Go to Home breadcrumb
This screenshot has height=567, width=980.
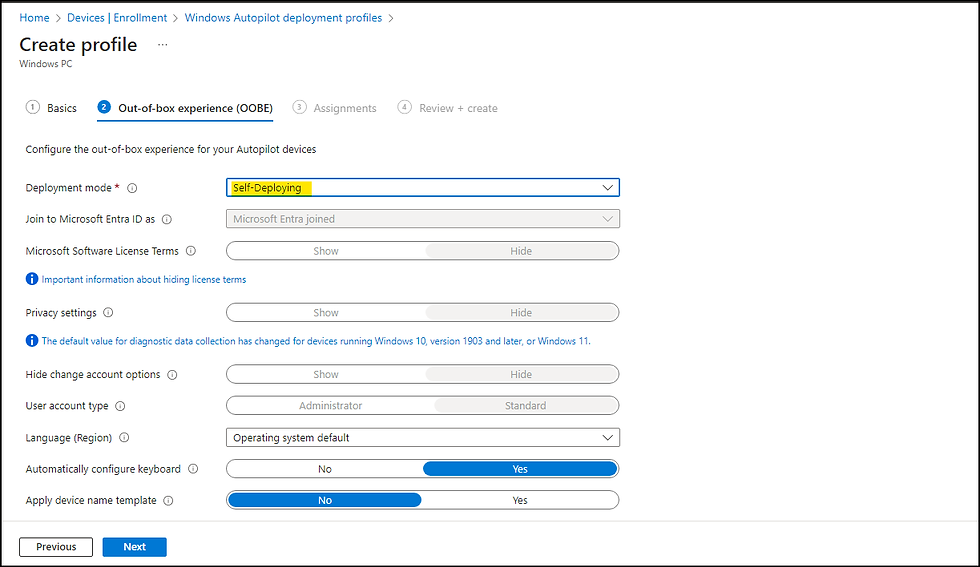coord(34,18)
